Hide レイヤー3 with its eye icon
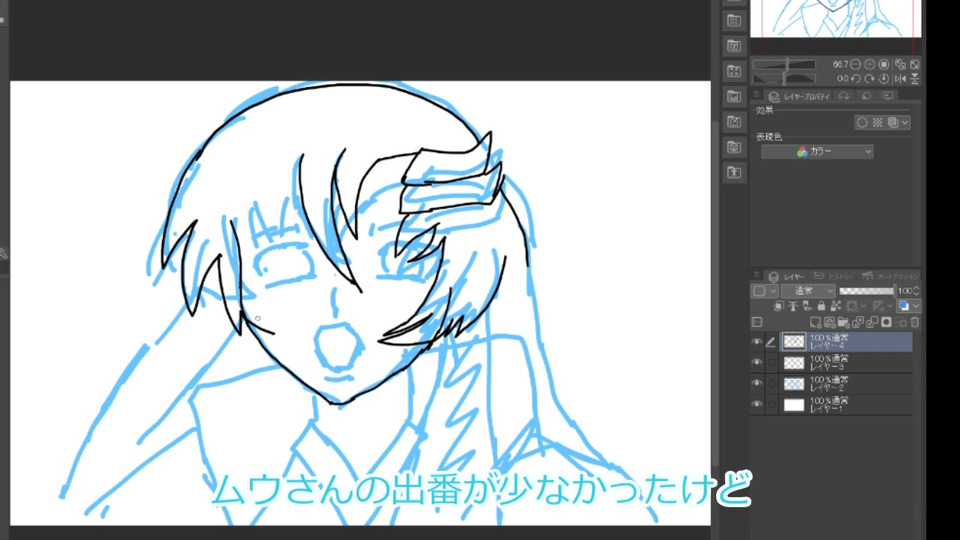Image resolution: width=960 pixels, height=540 pixels. [757, 362]
